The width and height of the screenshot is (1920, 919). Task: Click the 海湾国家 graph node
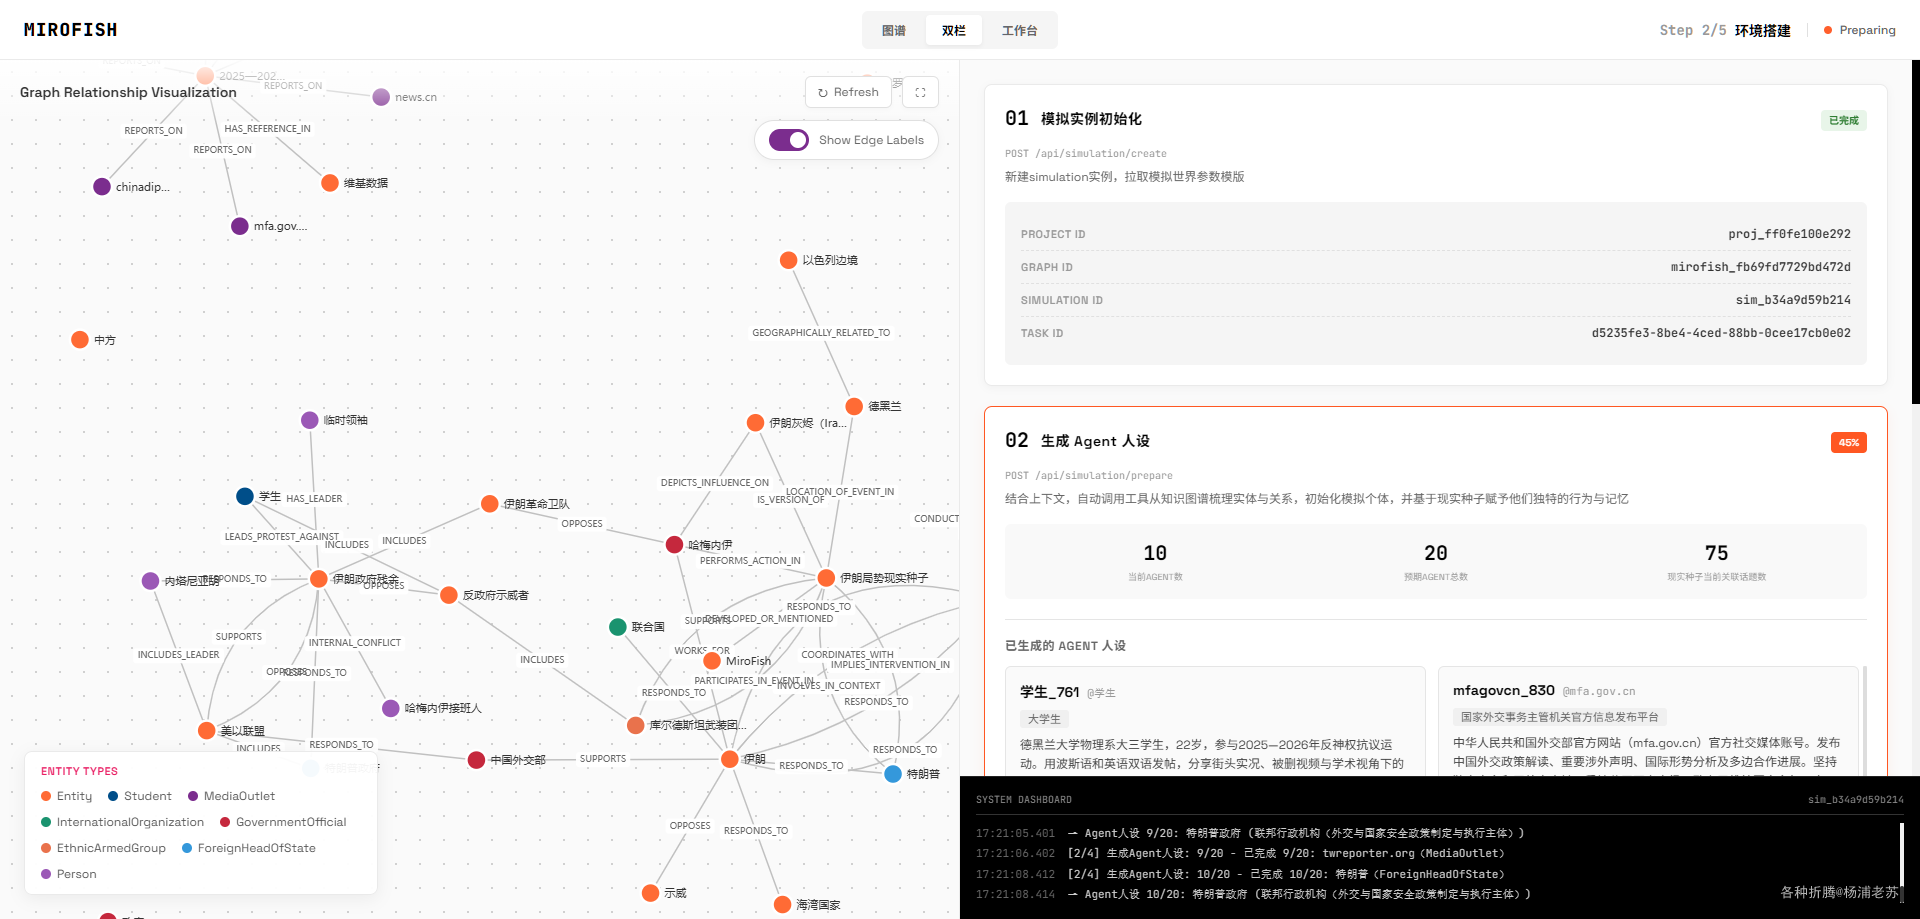783,905
